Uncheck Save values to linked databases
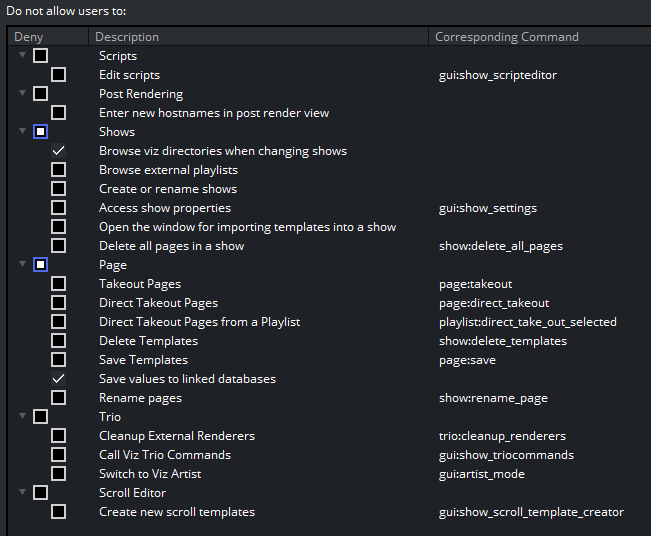The height and width of the screenshot is (536, 651). (59, 379)
